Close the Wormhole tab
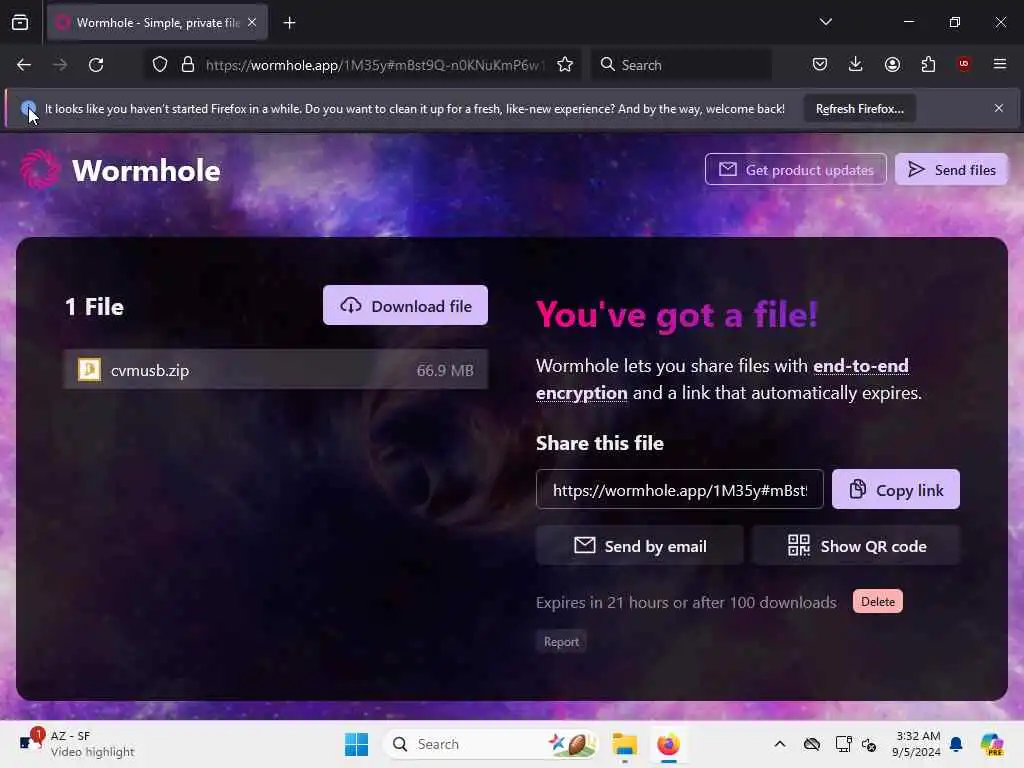This screenshot has width=1024, height=768. point(252,22)
